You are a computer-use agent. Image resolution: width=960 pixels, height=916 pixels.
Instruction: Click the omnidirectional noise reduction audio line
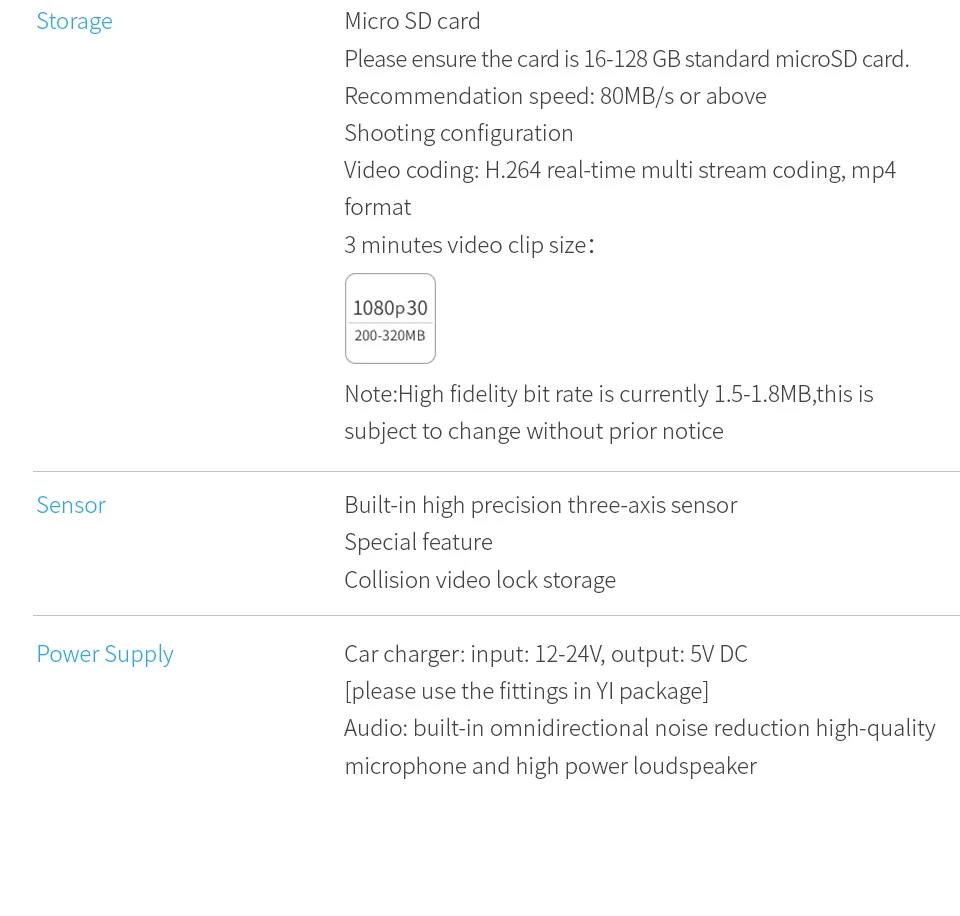639,728
